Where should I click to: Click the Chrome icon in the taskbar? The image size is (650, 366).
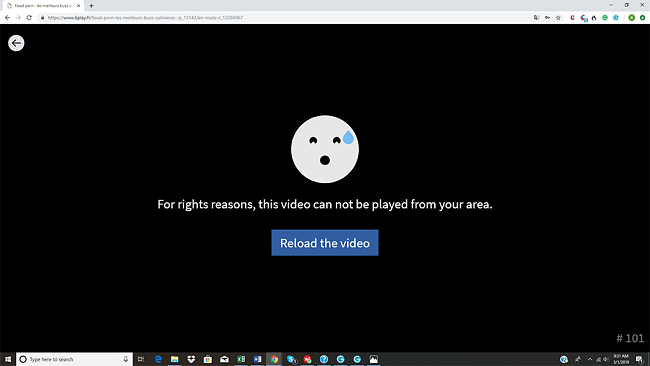coord(274,359)
